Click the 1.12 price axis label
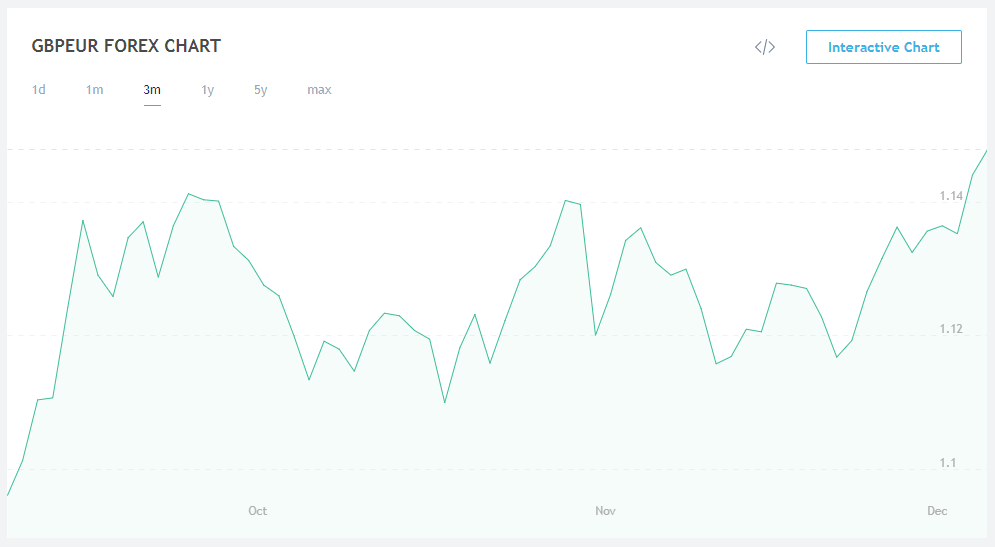This screenshot has width=995, height=547. coord(951,329)
